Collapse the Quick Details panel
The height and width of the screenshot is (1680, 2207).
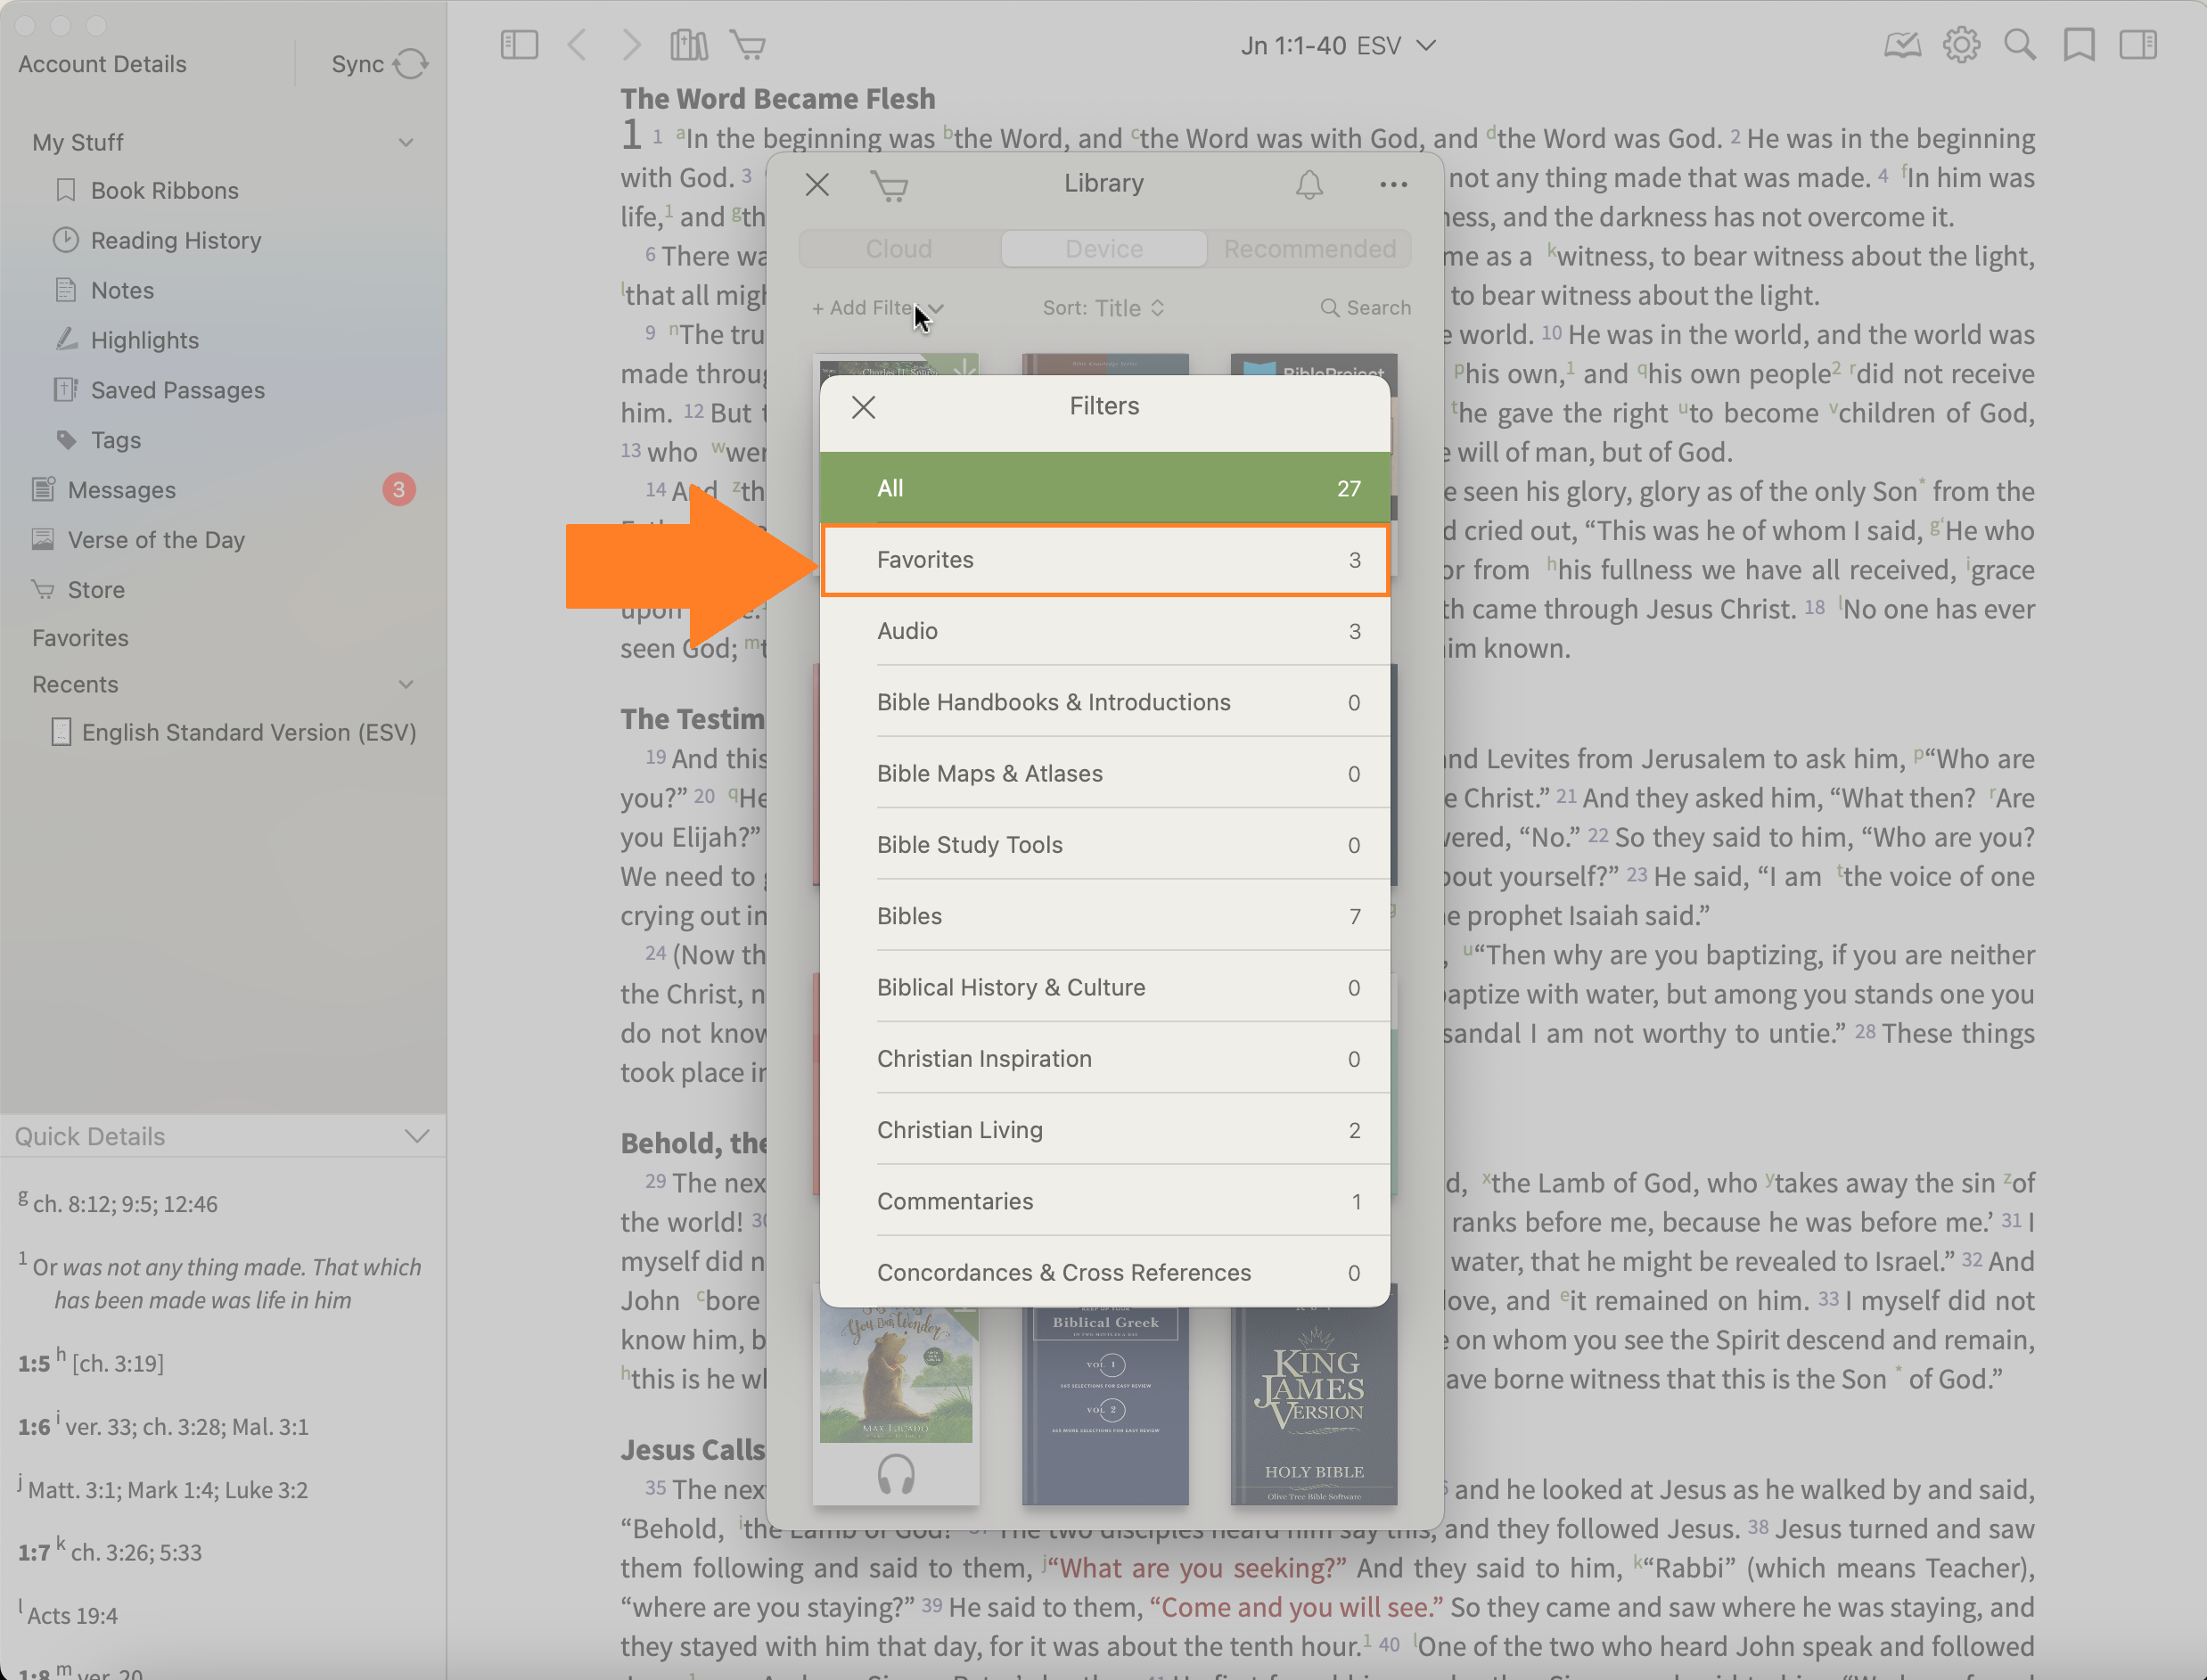417,1136
